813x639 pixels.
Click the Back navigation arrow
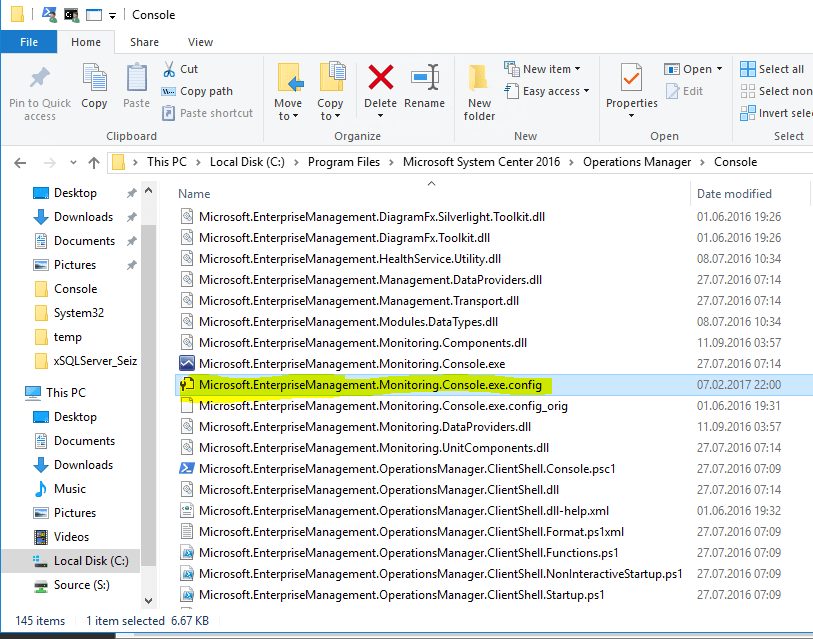click(20, 163)
